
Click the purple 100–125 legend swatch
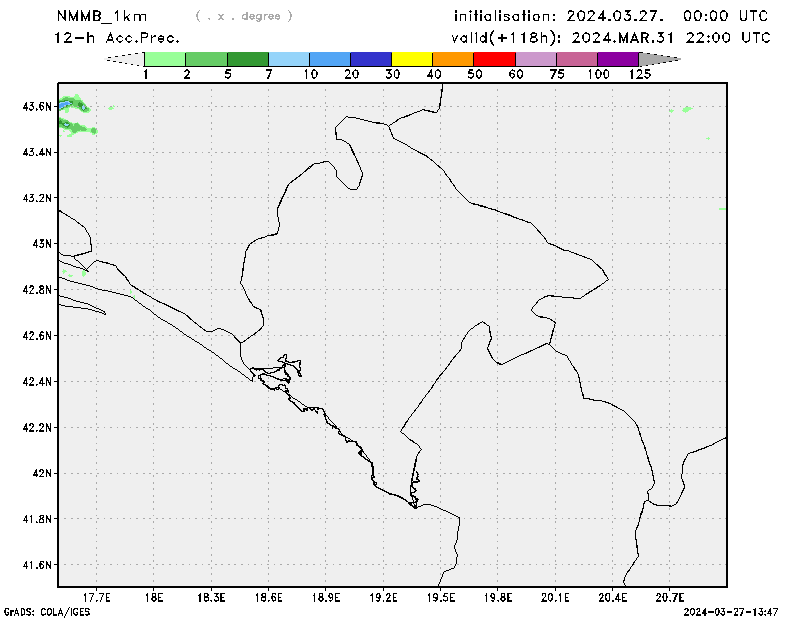click(618, 59)
